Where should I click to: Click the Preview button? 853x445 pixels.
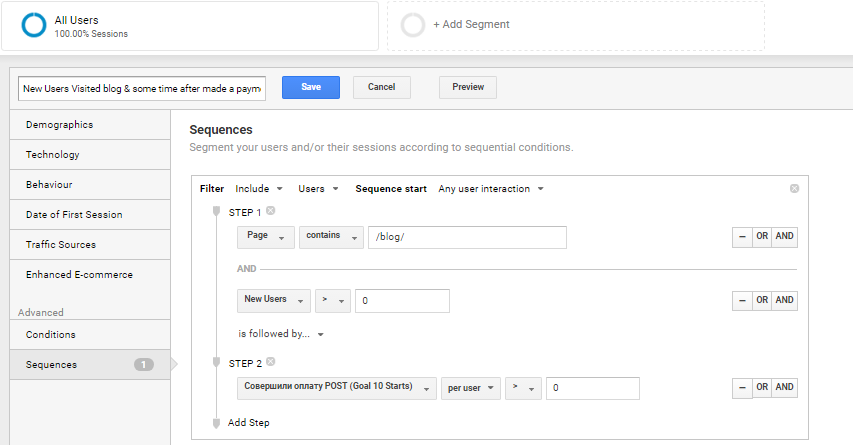click(468, 88)
